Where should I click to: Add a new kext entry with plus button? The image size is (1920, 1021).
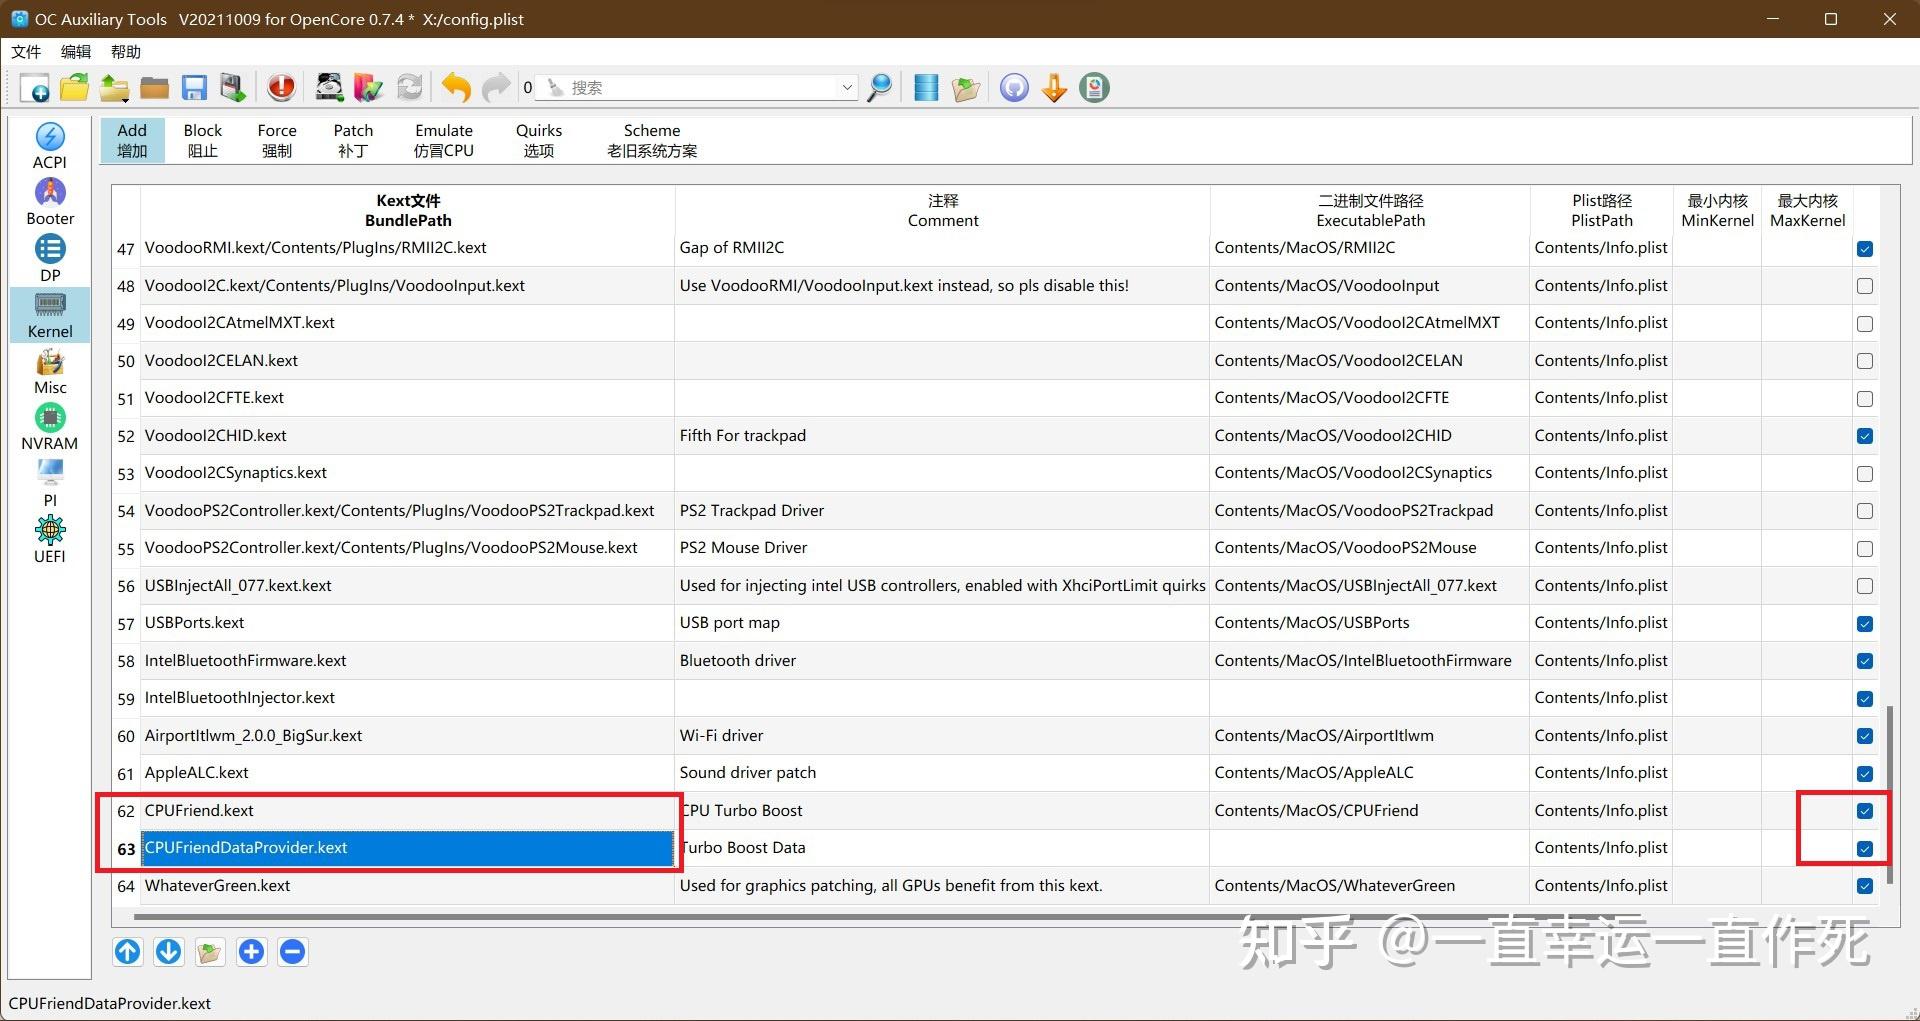[252, 952]
